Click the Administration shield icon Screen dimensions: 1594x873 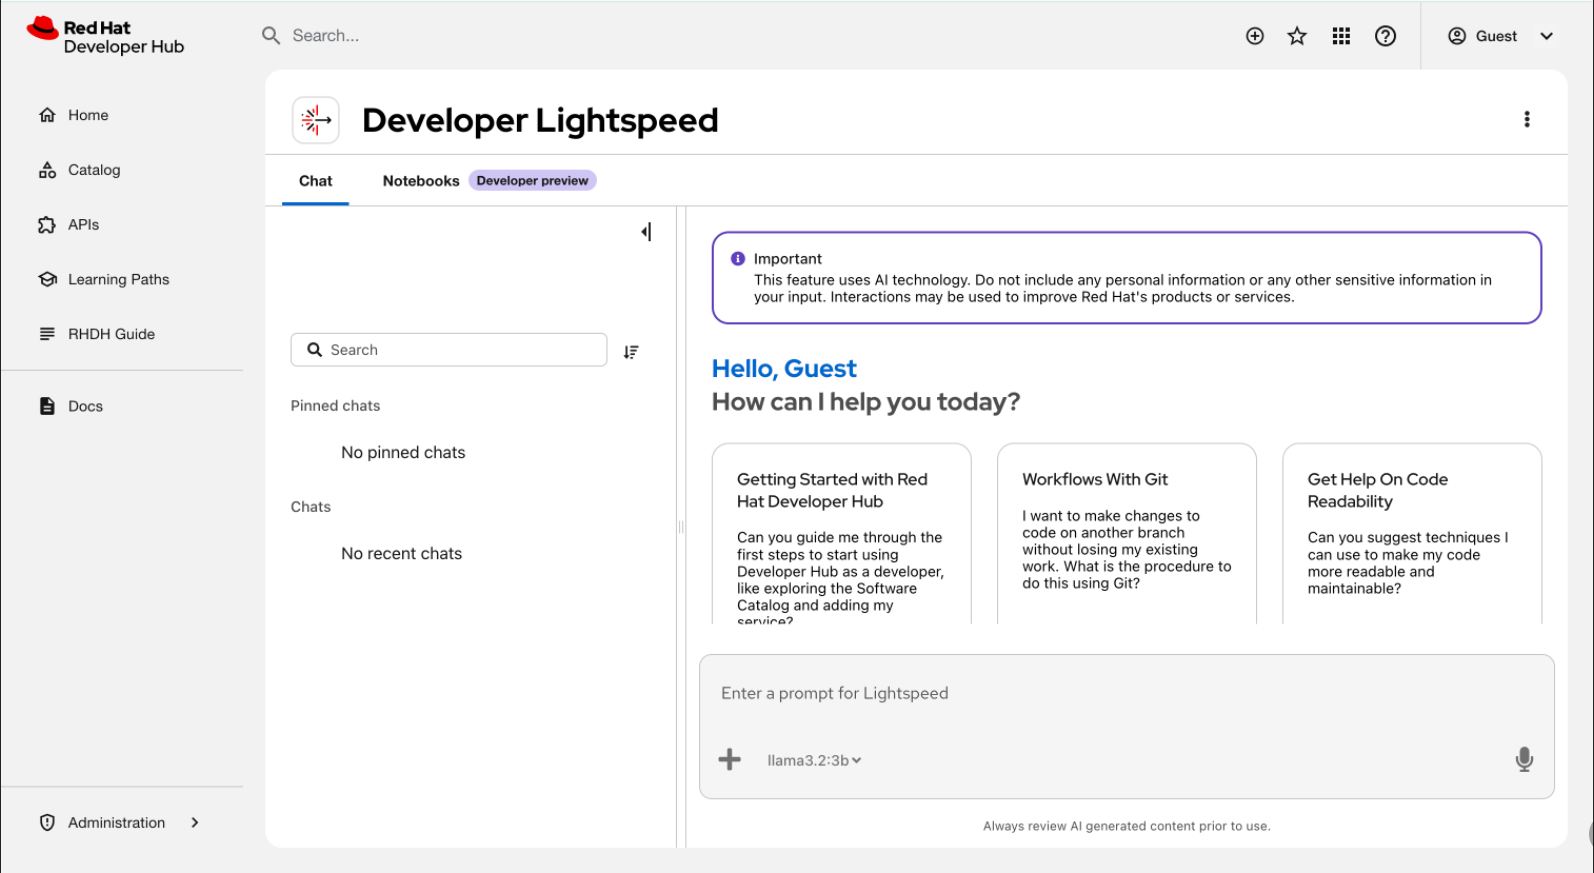click(47, 822)
